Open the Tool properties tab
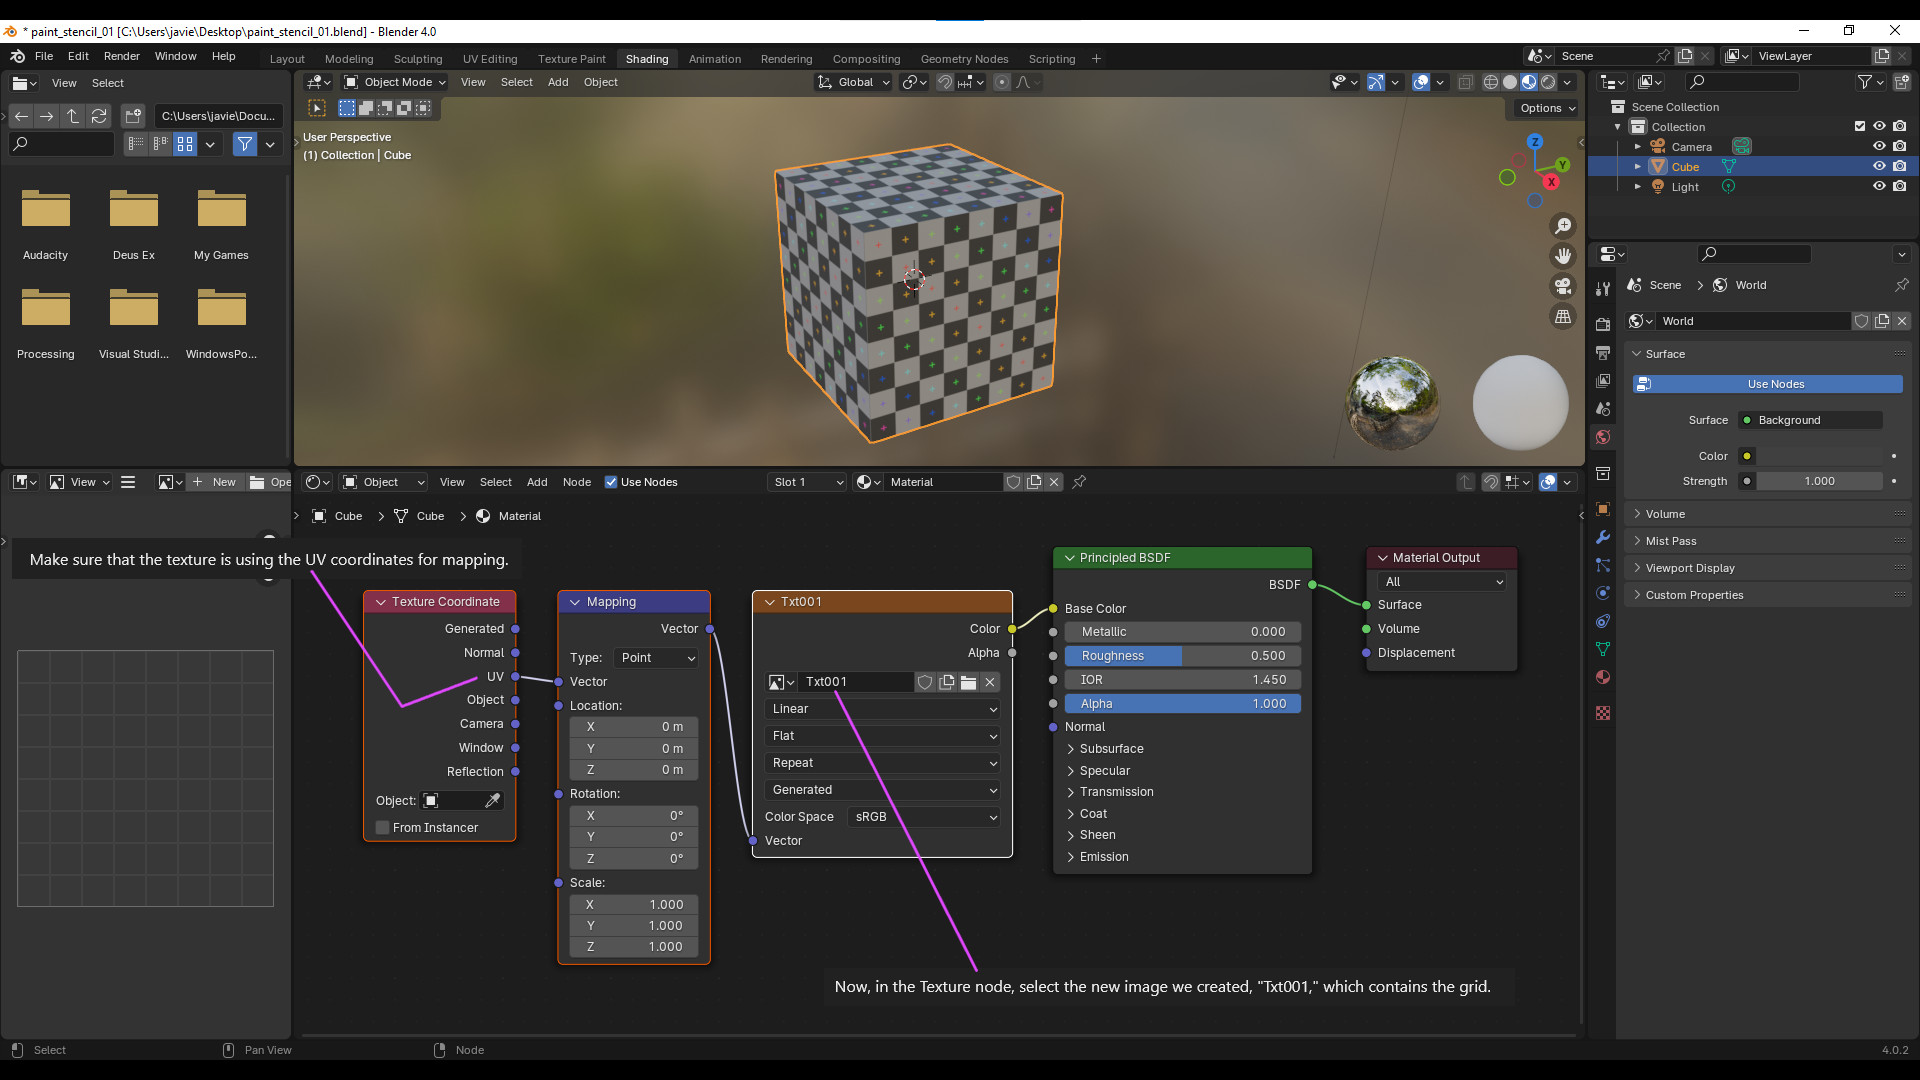 pyautogui.click(x=1603, y=288)
